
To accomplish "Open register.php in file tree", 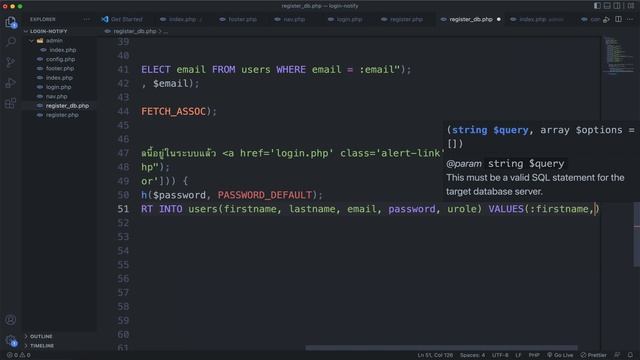I will pyautogui.click(x=62, y=115).
